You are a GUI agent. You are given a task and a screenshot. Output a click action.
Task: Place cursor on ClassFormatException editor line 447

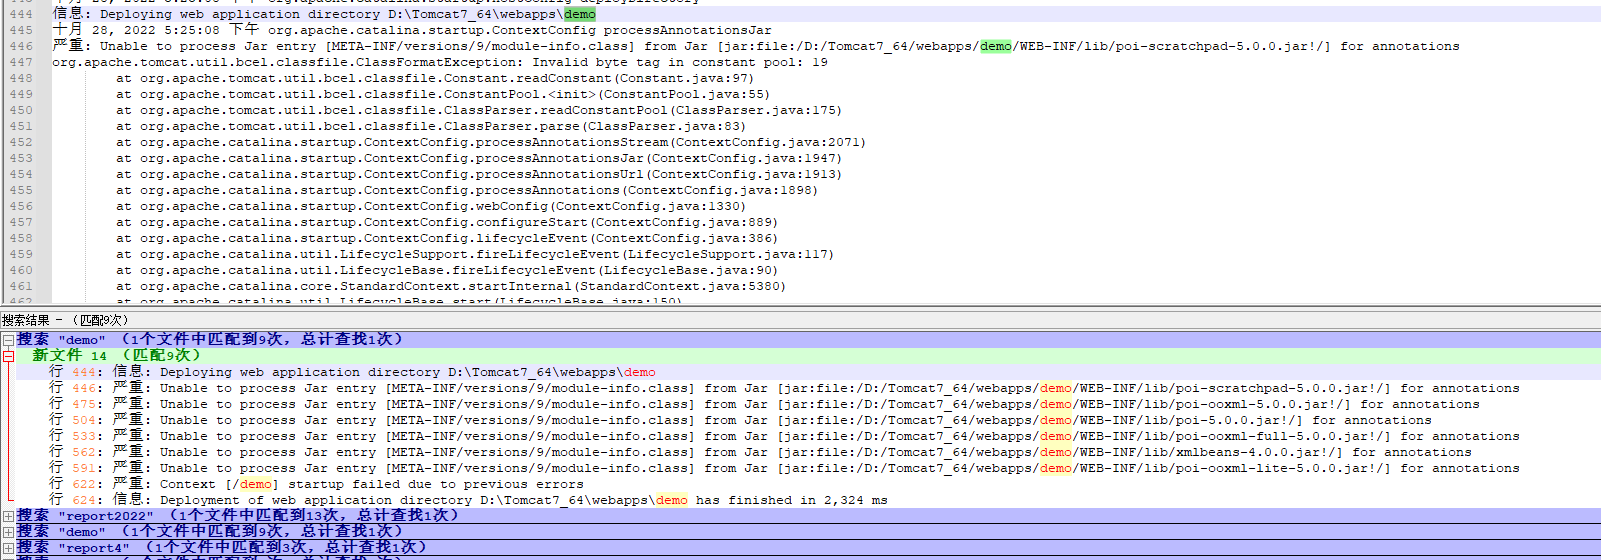click(440, 62)
